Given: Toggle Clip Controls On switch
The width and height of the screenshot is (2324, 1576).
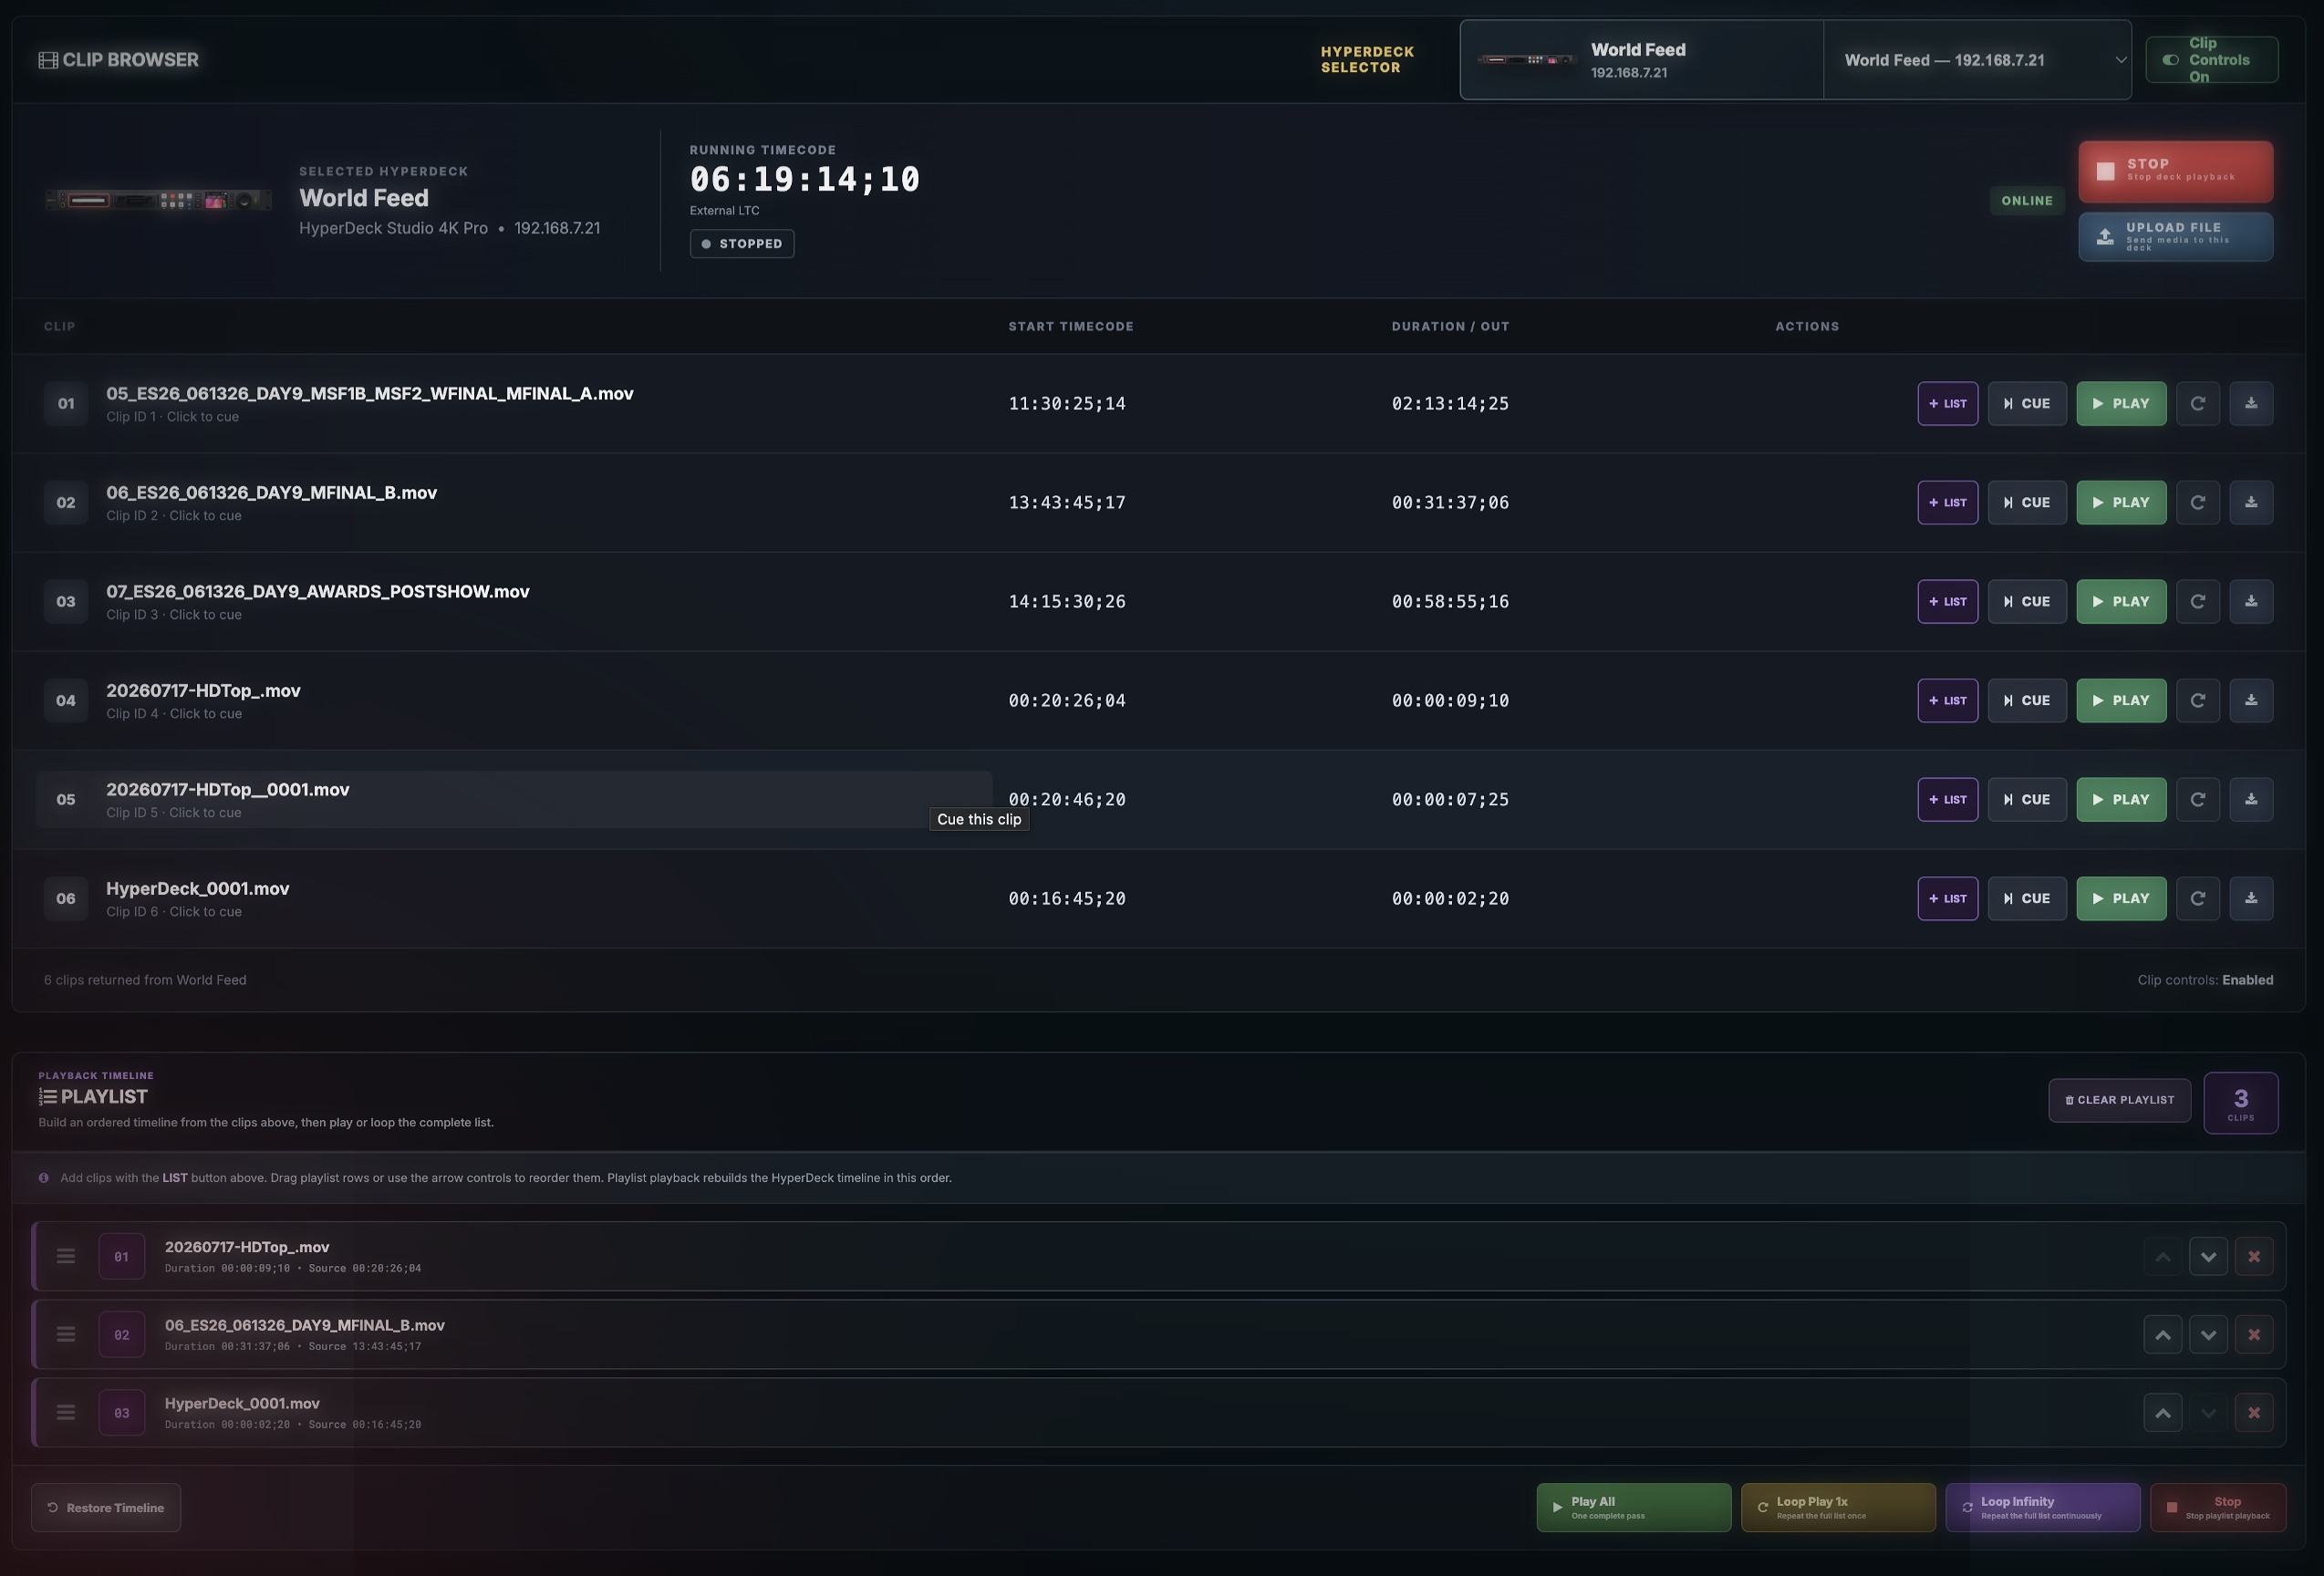Looking at the screenshot, I should click(x=2211, y=60).
